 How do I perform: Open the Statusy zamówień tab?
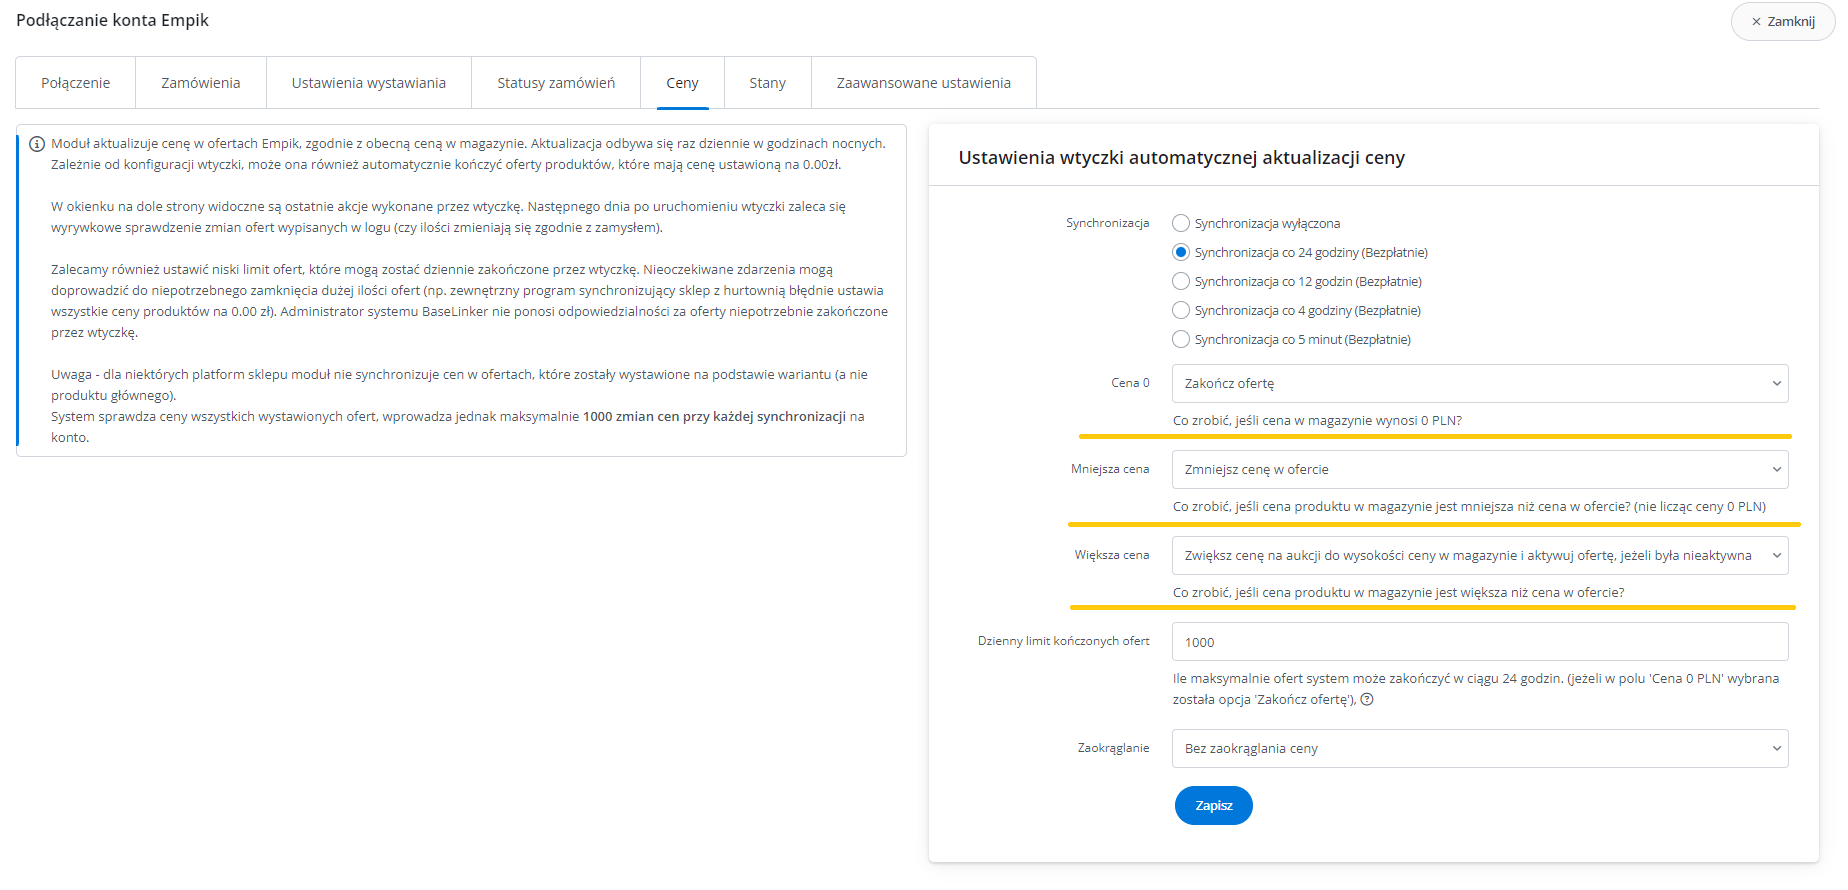[556, 83]
